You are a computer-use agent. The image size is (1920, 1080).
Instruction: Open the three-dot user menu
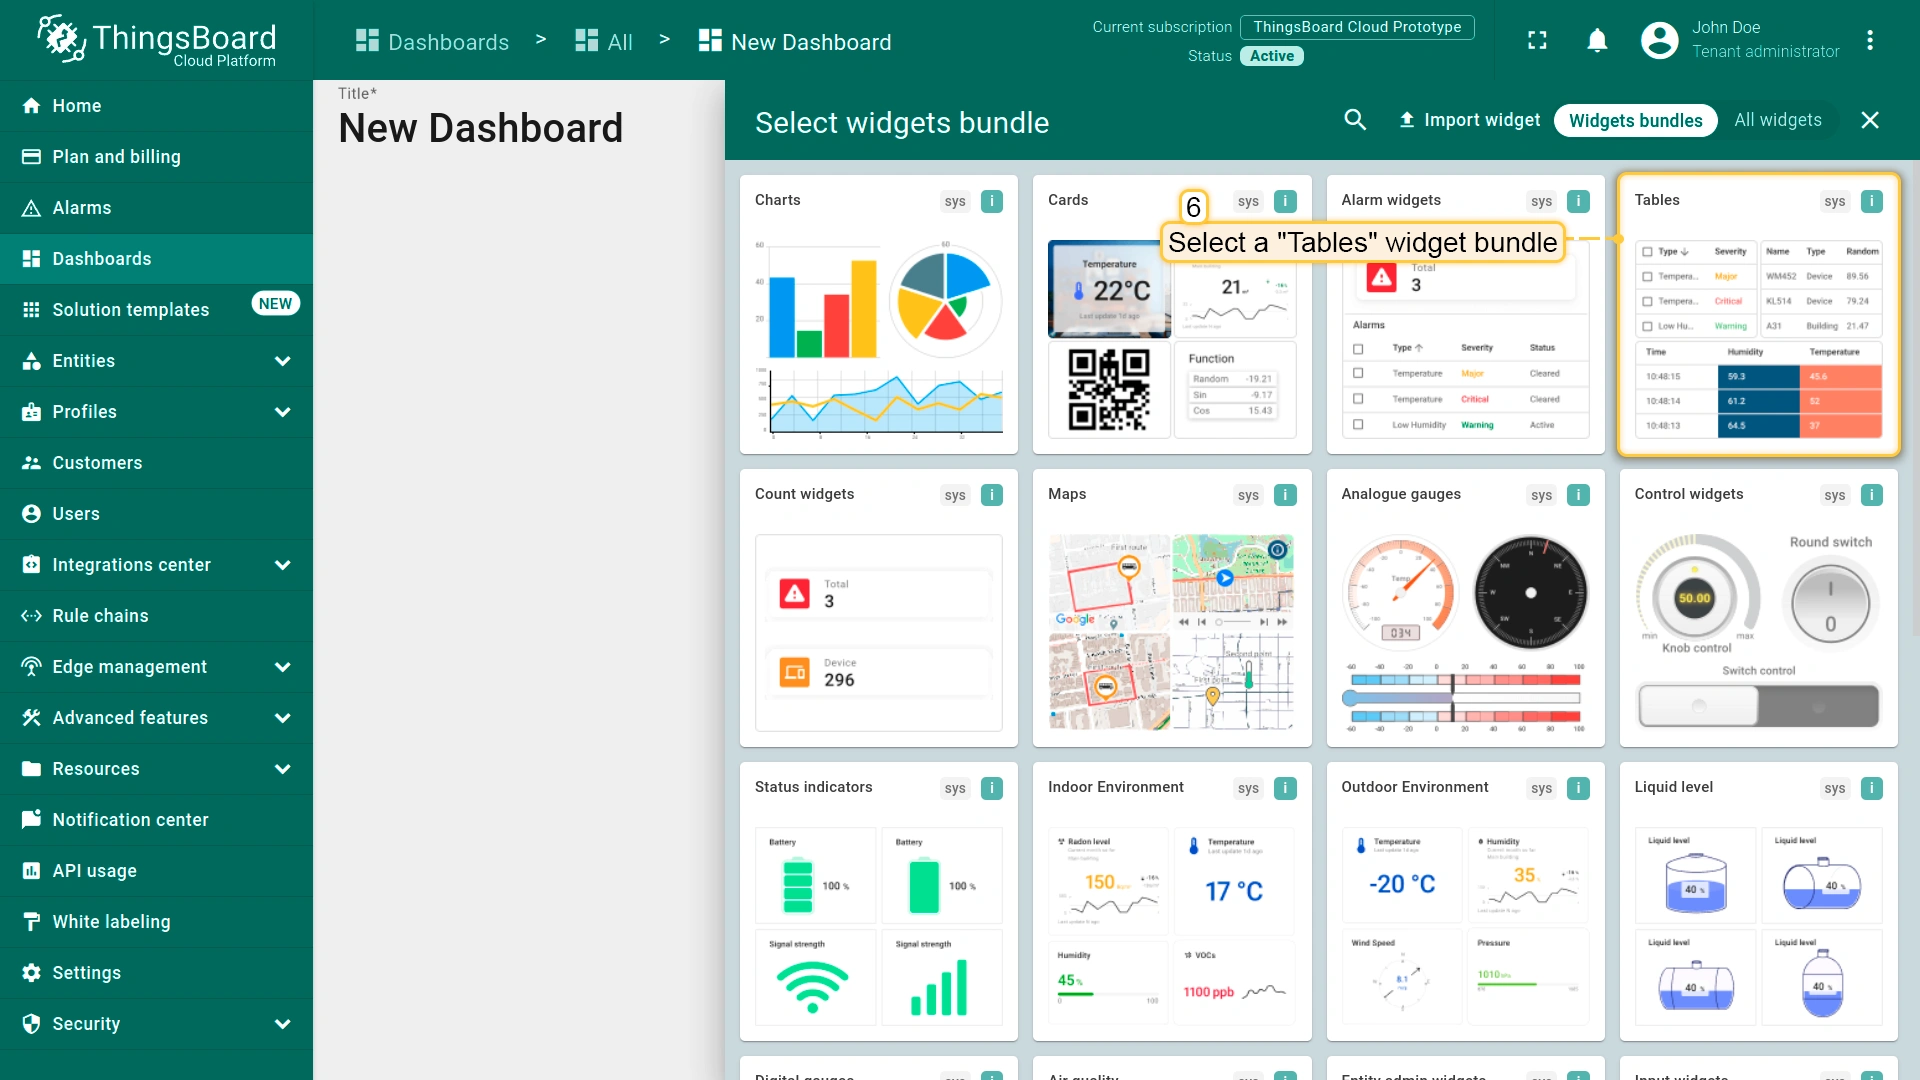click(1869, 40)
